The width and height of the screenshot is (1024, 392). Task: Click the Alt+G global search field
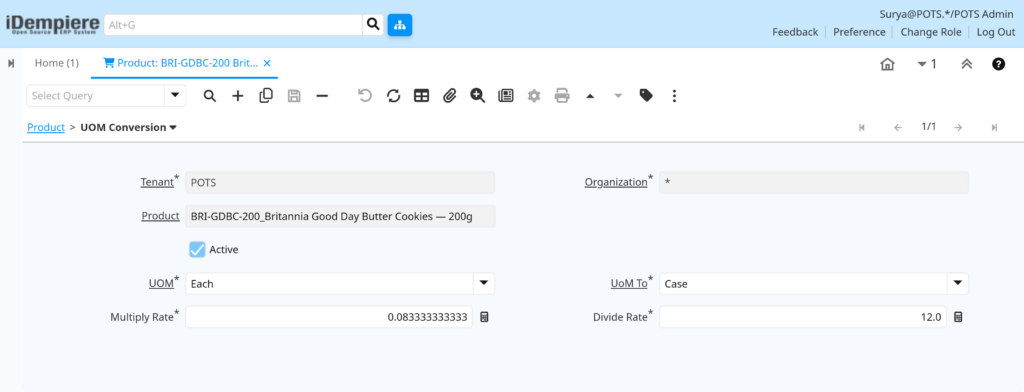point(233,25)
